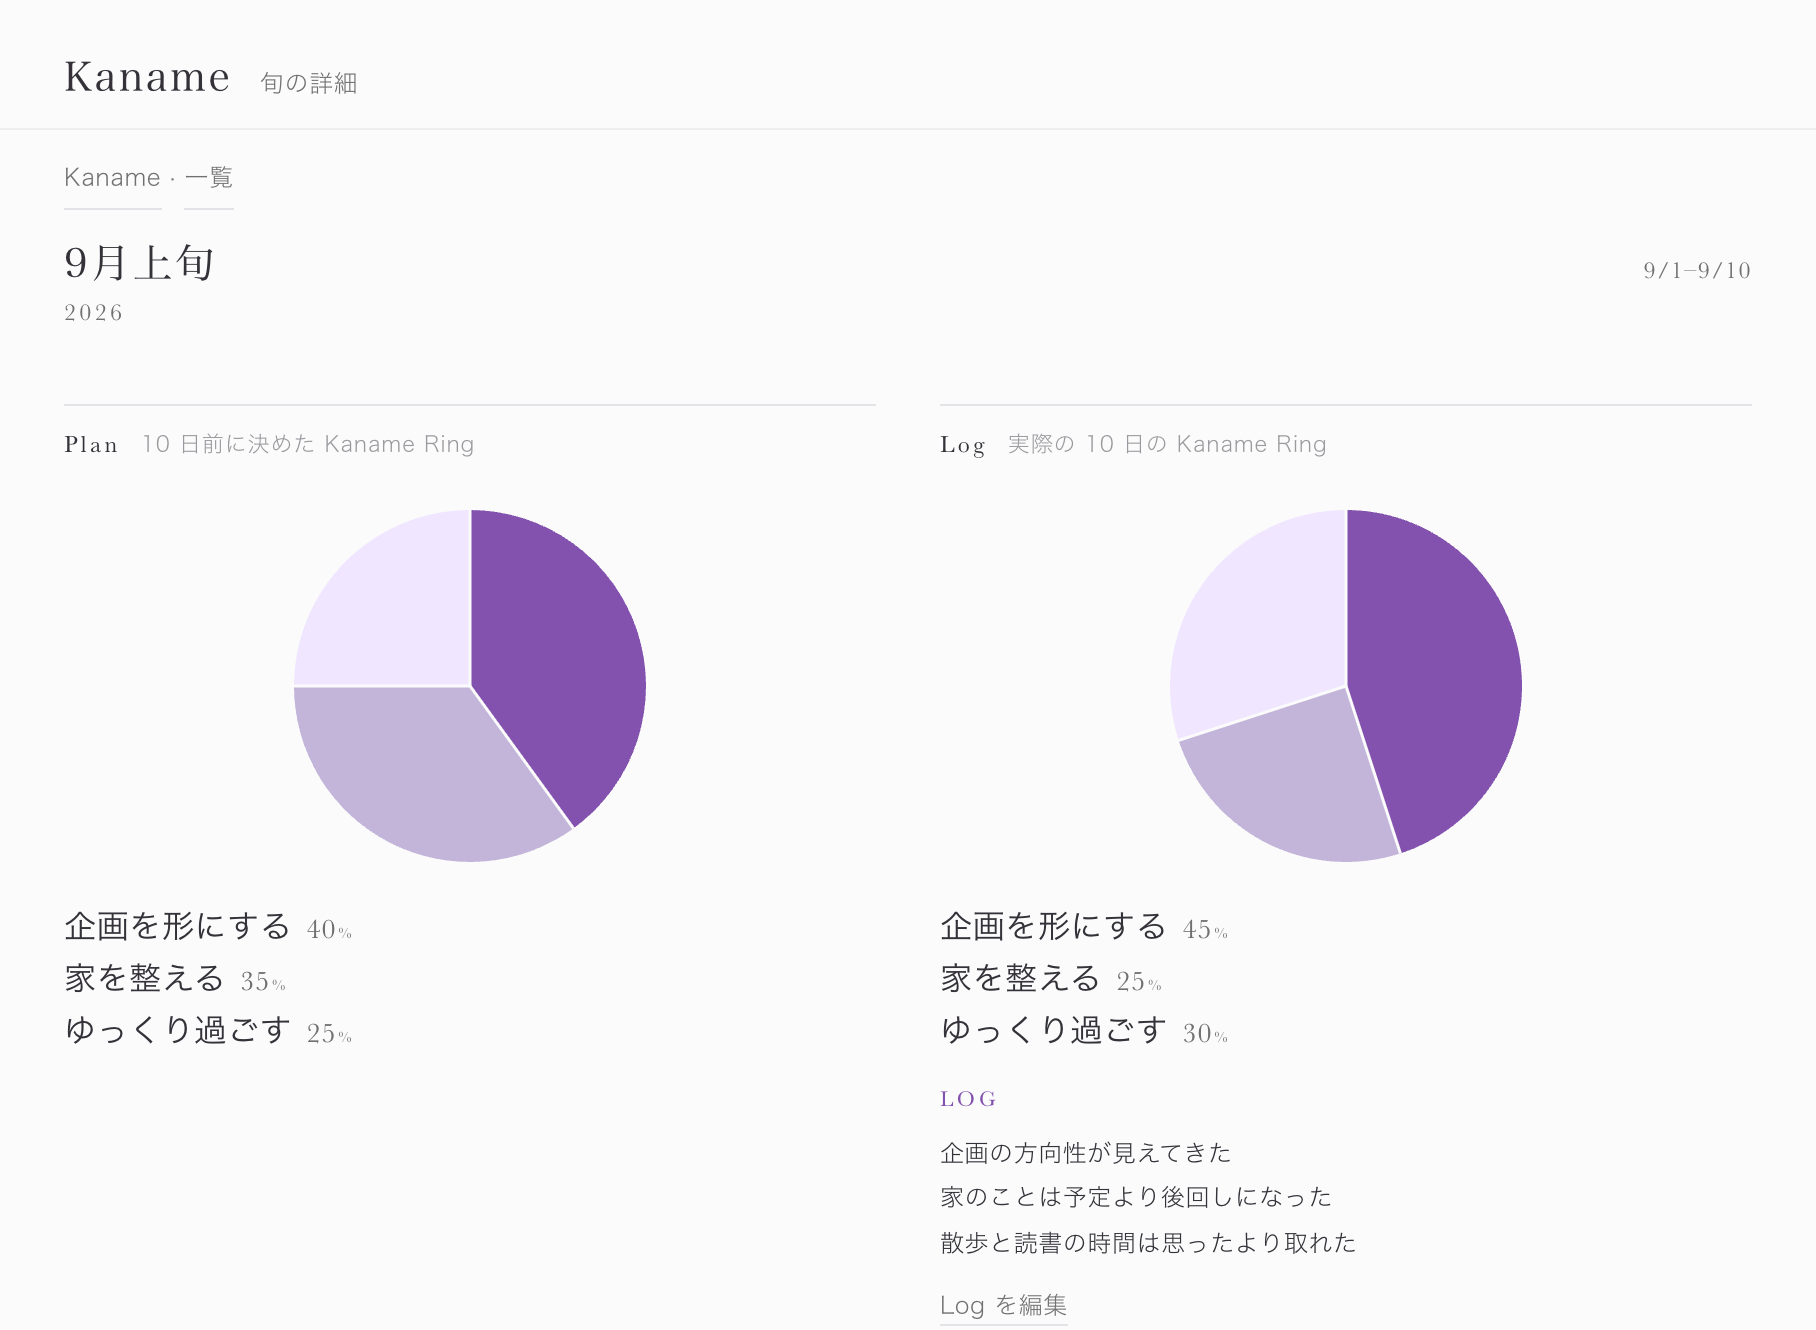Click the Log section label above the ring
1816x1330 pixels.
[x=963, y=445]
